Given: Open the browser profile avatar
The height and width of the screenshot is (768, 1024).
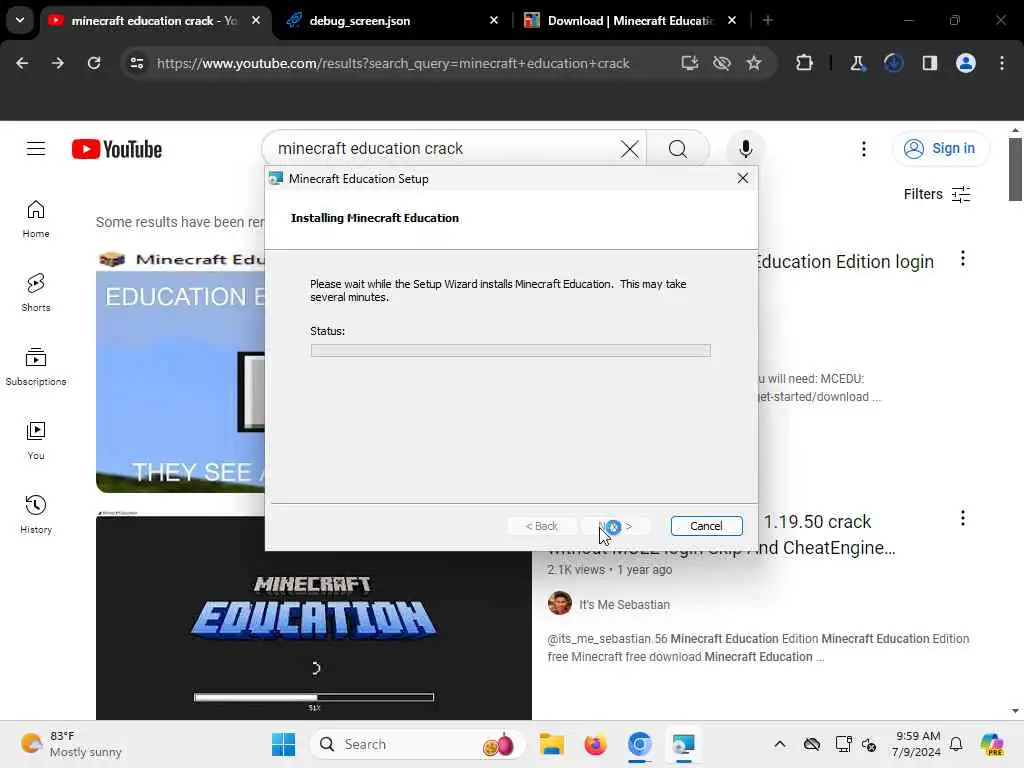Looking at the screenshot, I should 966,63.
